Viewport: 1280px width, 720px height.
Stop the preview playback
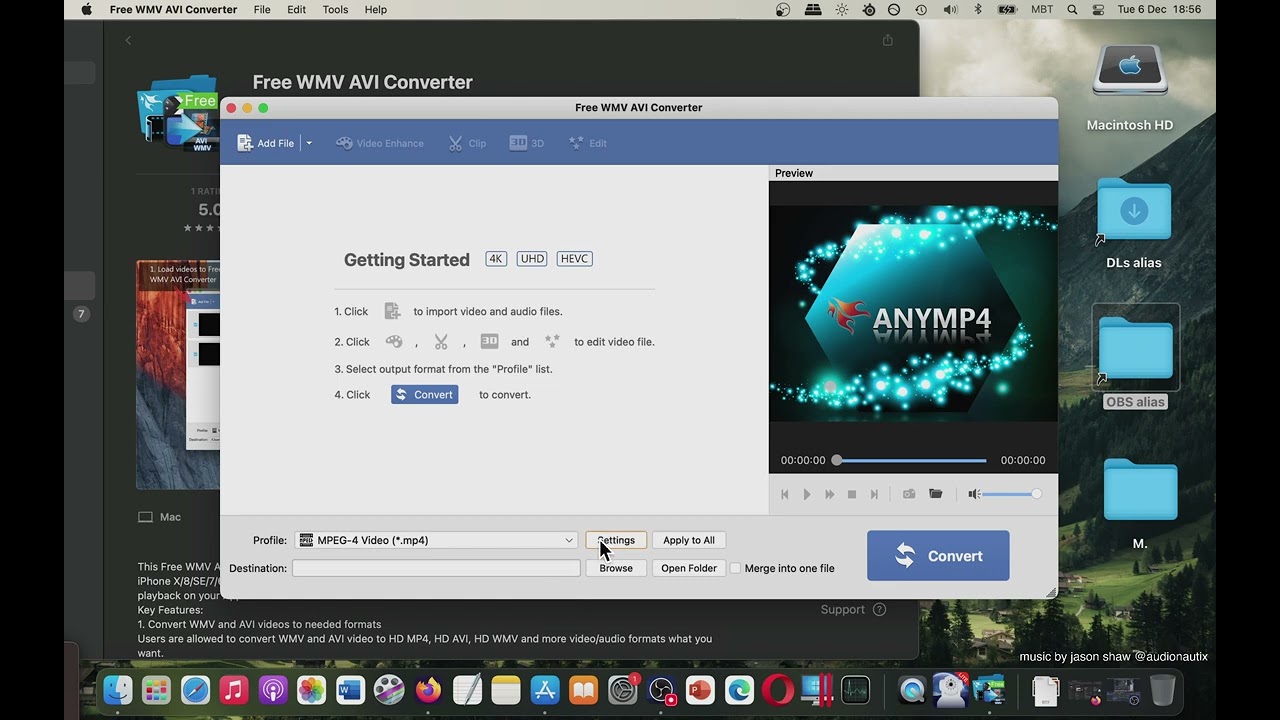tap(852, 494)
